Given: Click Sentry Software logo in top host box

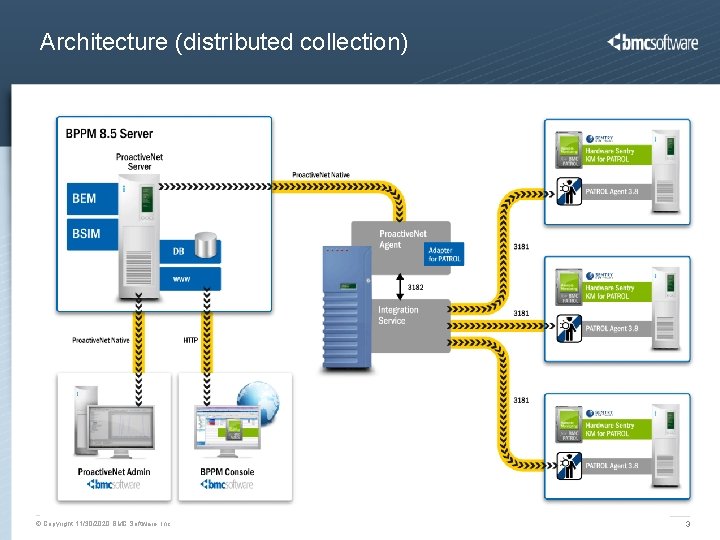Looking at the screenshot, I should (599, 139).
